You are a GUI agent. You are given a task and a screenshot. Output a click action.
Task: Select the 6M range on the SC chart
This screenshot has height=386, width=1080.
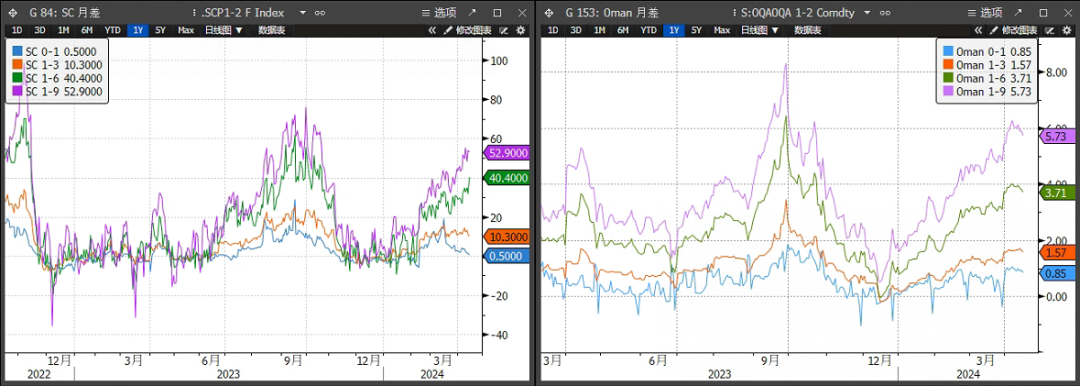[x=87, y=30]
